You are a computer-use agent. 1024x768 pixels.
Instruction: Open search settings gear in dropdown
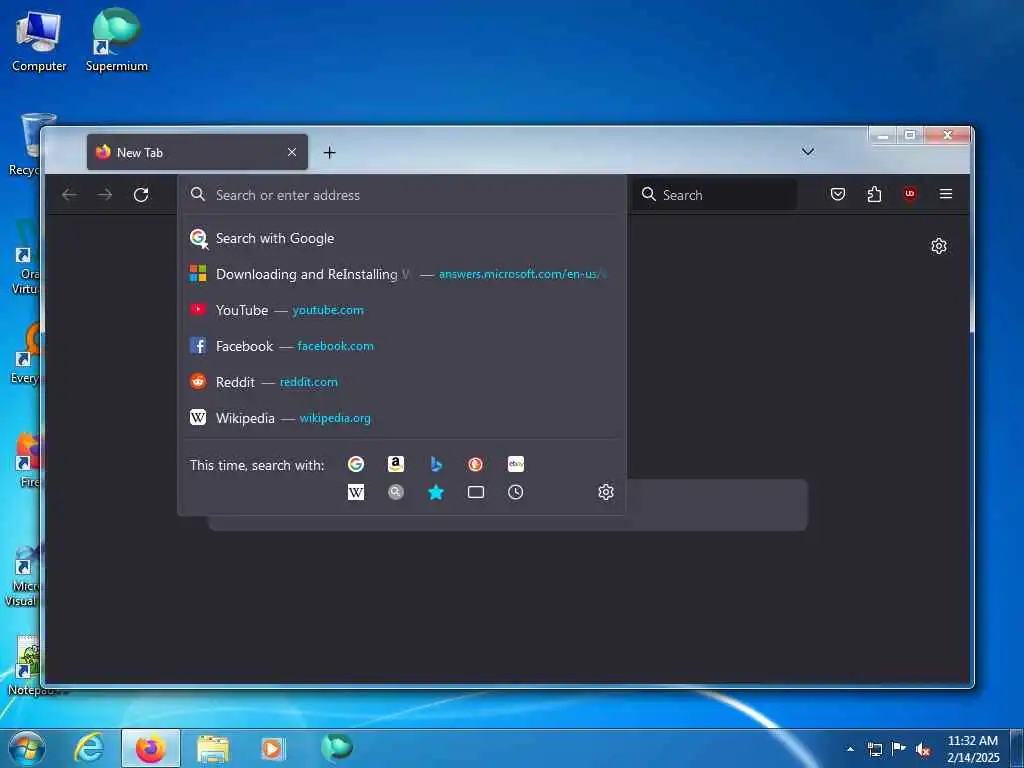coord(606,492)
